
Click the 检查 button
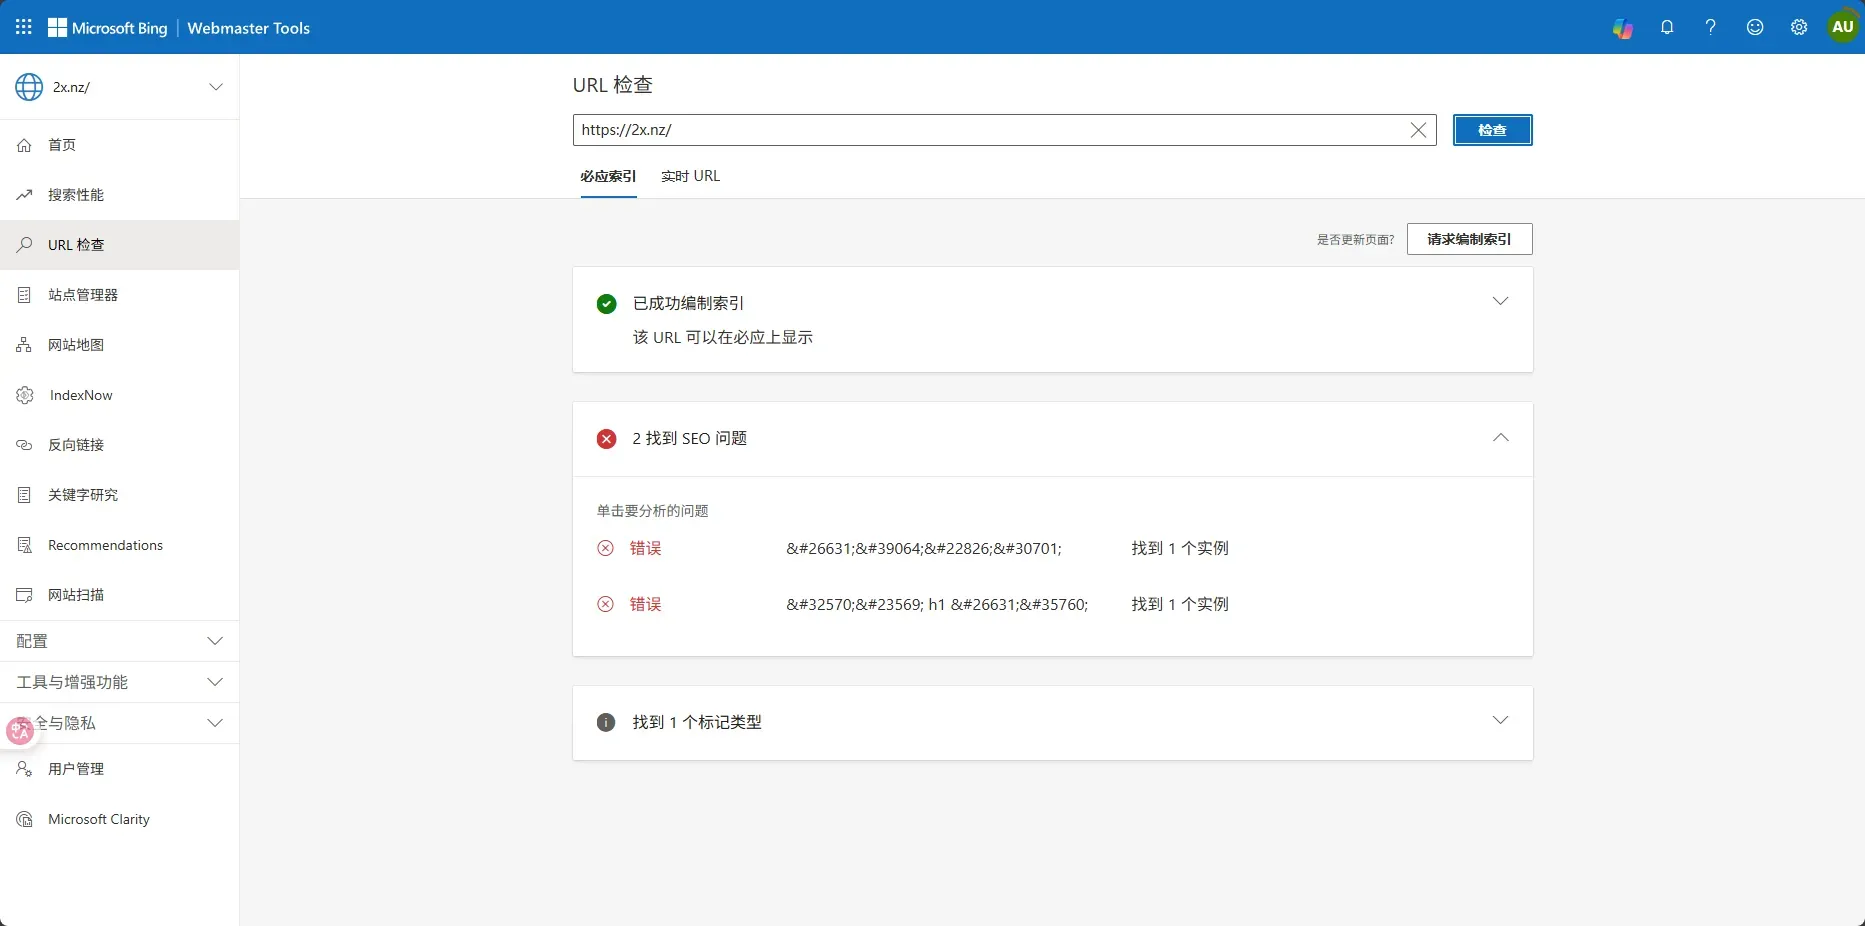pyautogui.click(x=1492, y=130)
